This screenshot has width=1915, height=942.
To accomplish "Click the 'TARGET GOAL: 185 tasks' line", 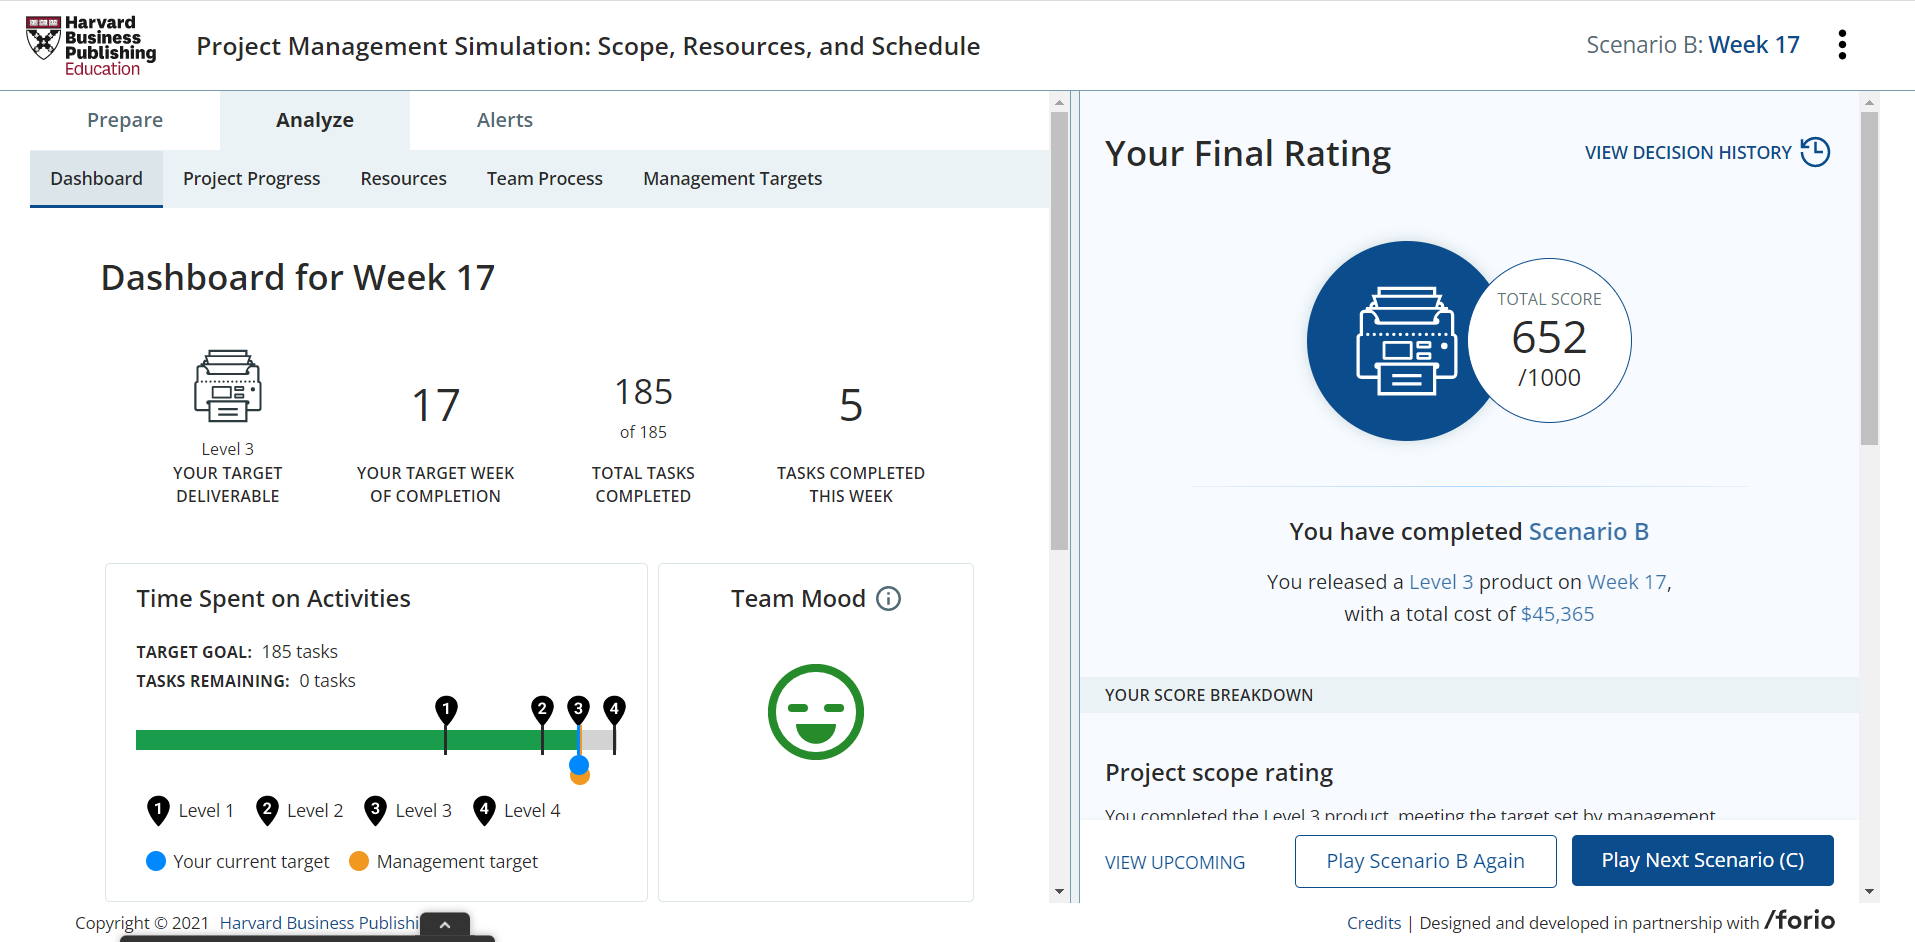I will (x=237, y=652).
